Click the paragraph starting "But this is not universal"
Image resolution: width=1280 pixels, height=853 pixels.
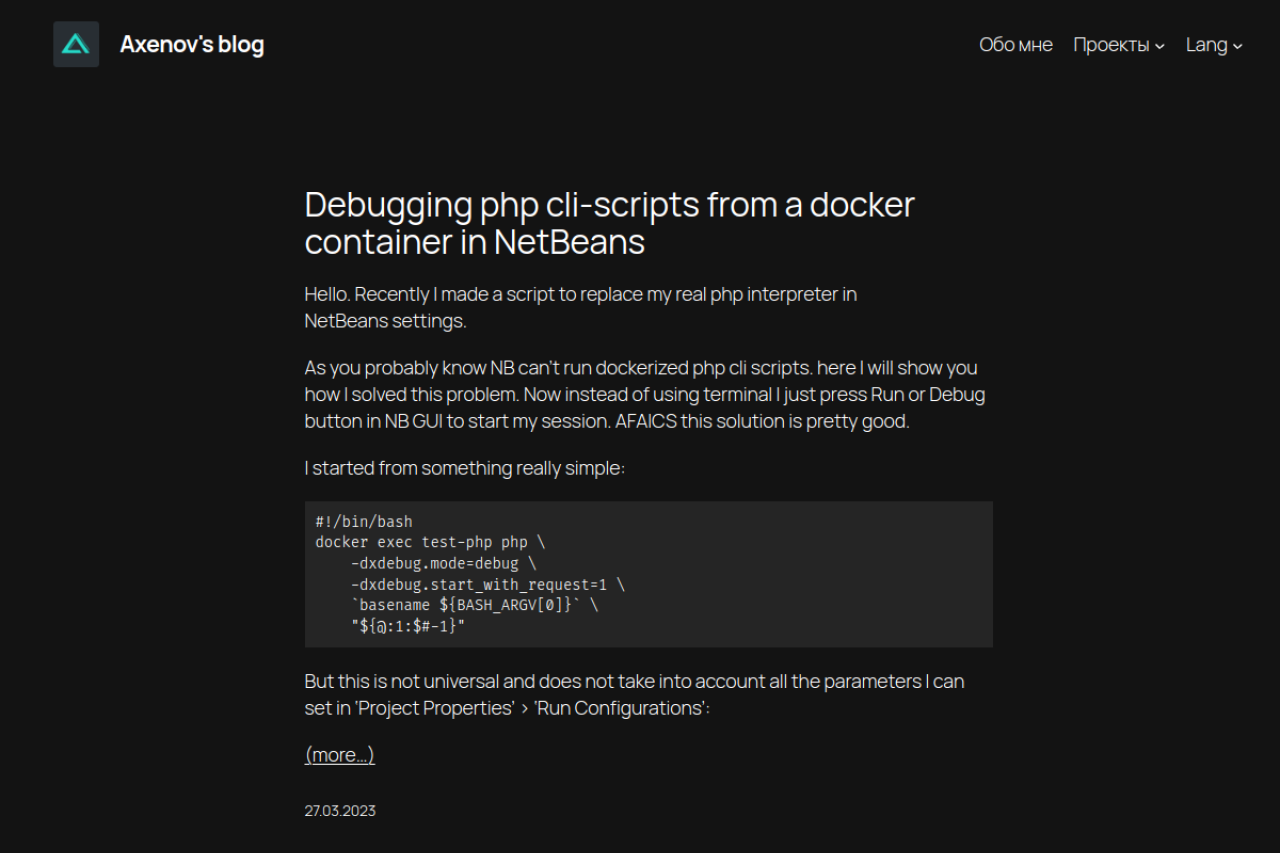[634, 694]
